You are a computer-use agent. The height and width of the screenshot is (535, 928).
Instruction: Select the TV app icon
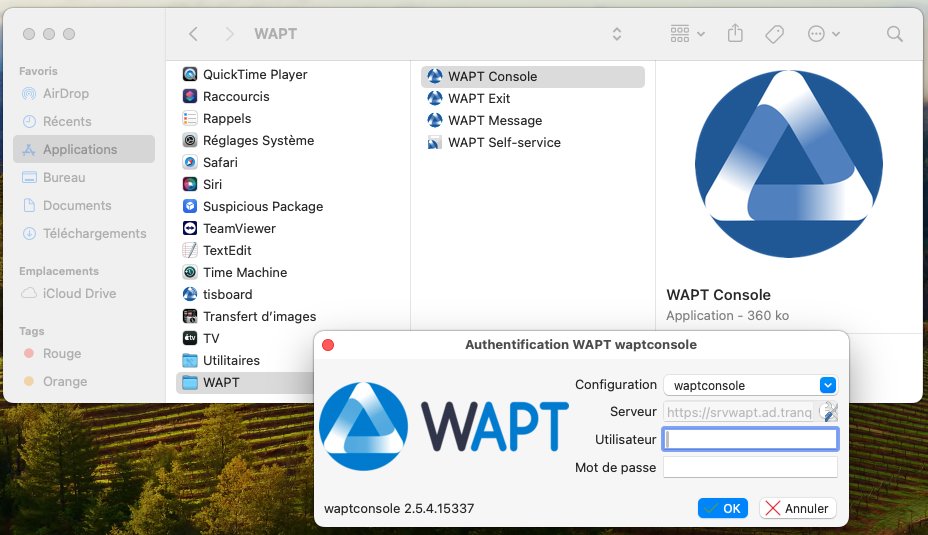coord(190,338)
